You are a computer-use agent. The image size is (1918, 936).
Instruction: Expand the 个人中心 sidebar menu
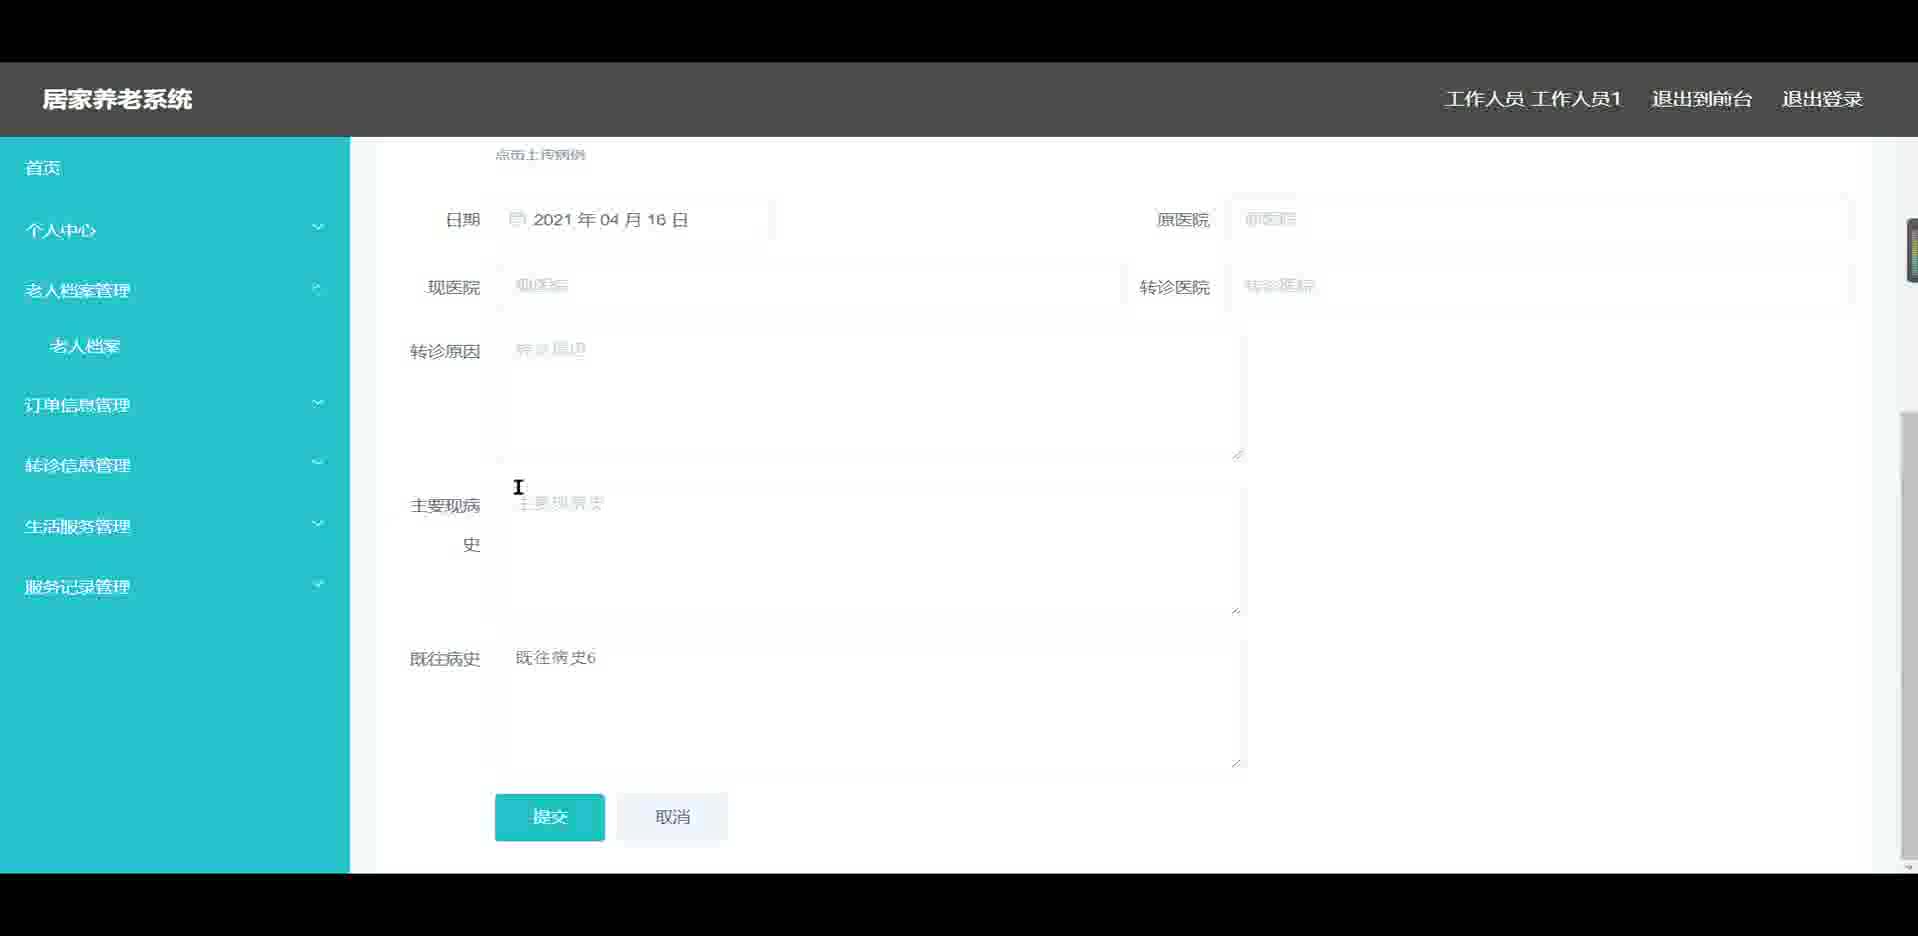coord(175,230)
